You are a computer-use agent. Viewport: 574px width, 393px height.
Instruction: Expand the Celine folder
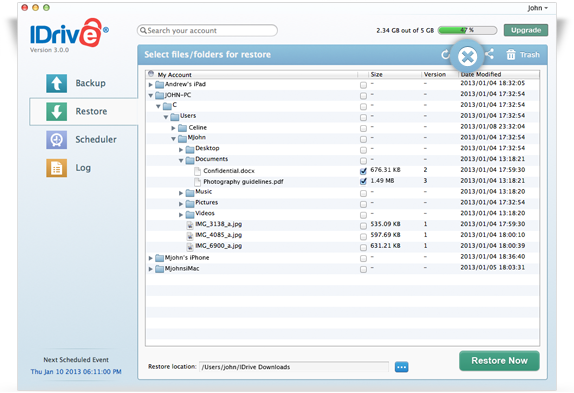(173, 128)
